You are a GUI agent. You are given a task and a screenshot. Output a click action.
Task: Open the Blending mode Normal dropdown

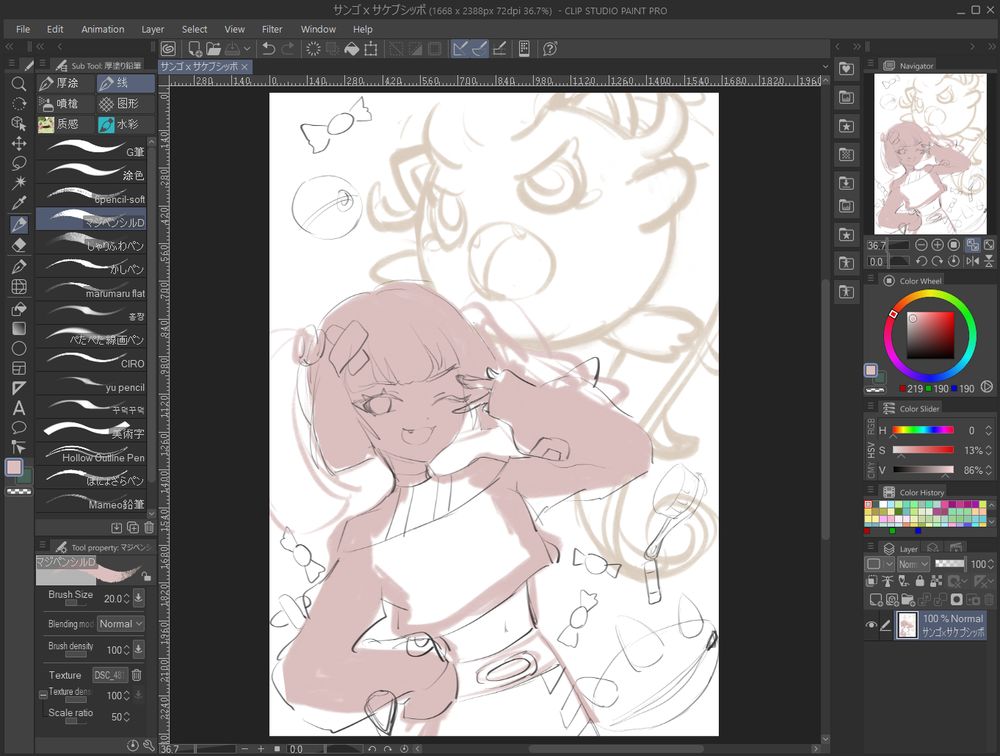click(x=121, y=623)
